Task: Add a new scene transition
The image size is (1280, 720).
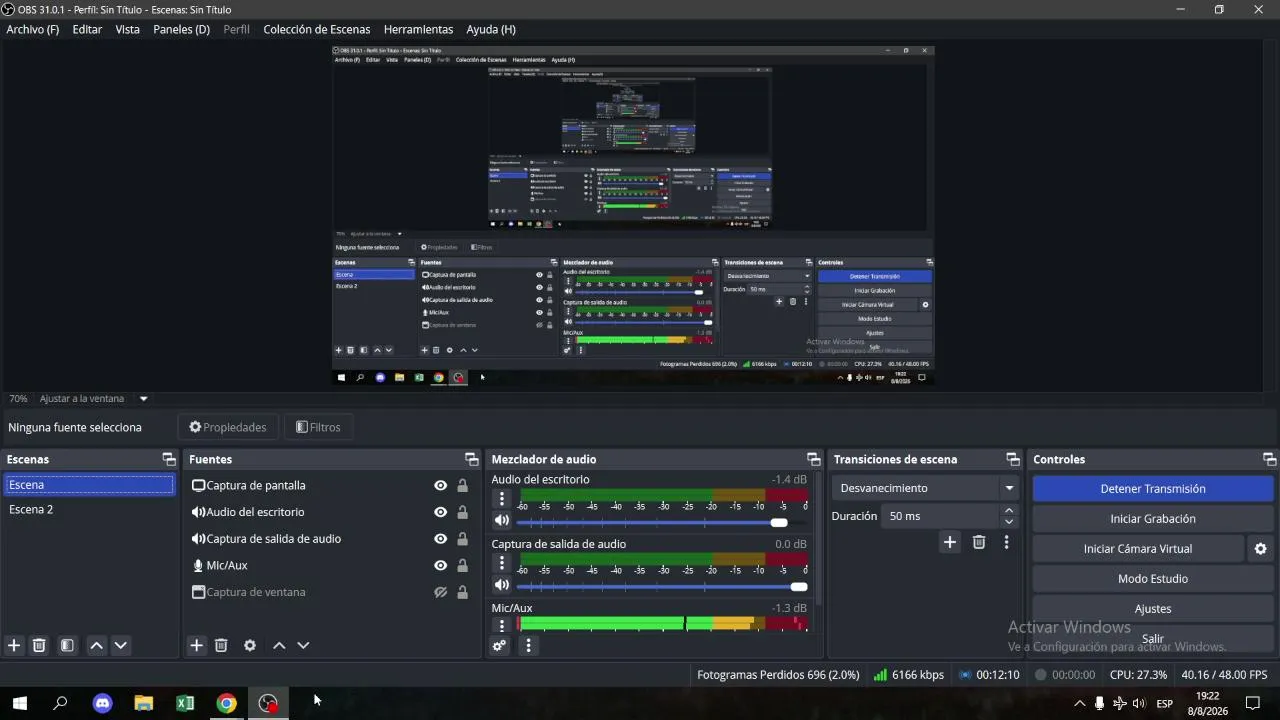Action: pyautogui.click(x=950, y=542)
